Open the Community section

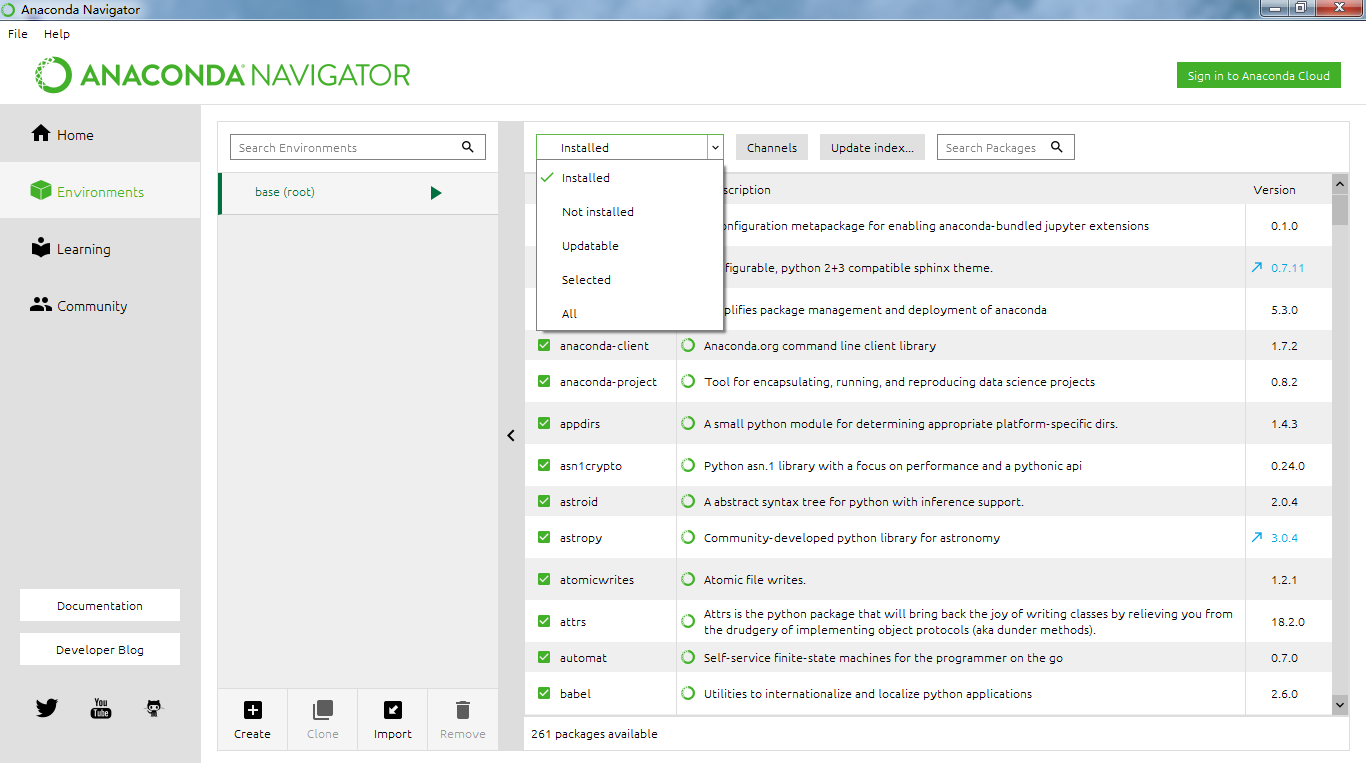(89, 305)
